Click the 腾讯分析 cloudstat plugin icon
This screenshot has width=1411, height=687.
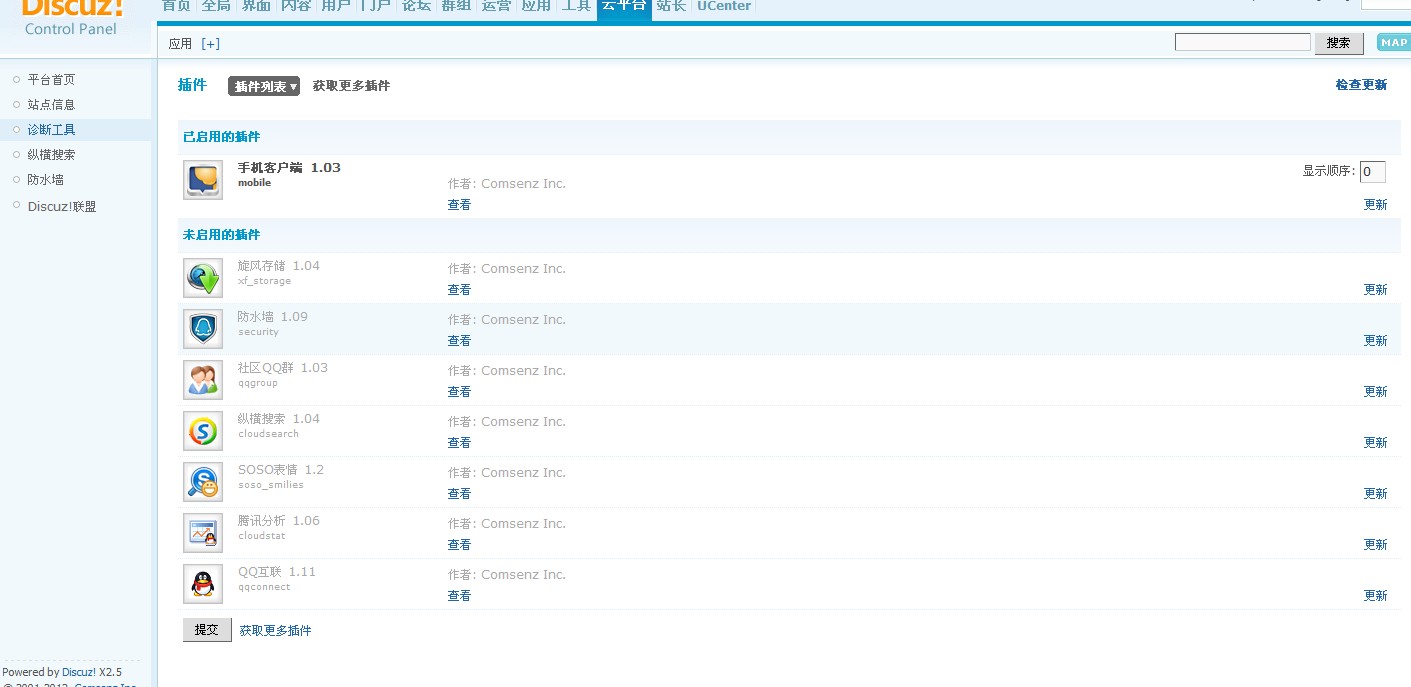coord(203,533)
